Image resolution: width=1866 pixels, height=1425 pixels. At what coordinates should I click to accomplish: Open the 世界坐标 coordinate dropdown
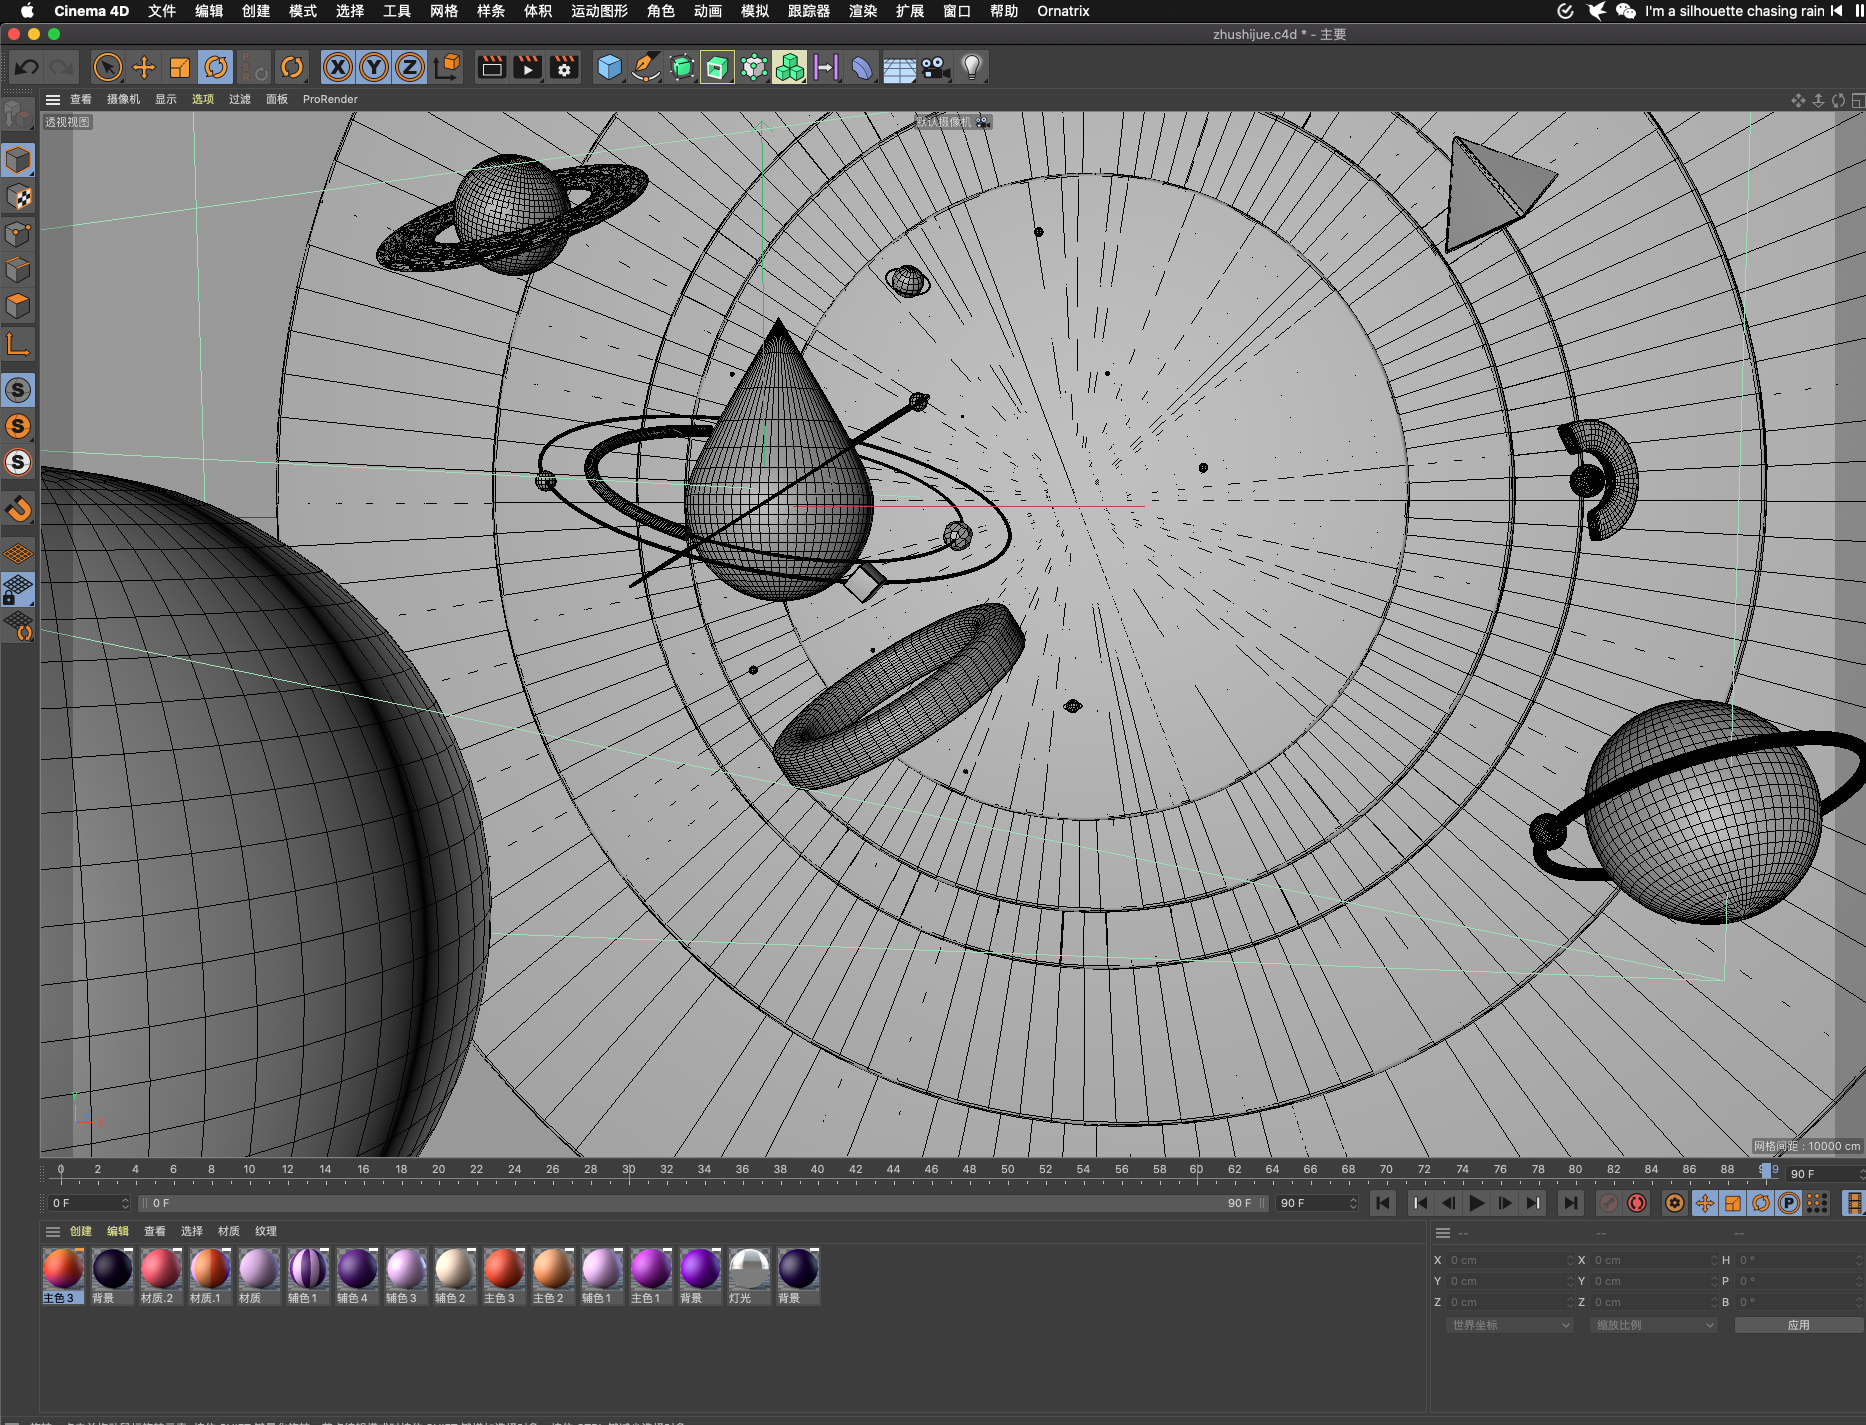point(1509,1325)
